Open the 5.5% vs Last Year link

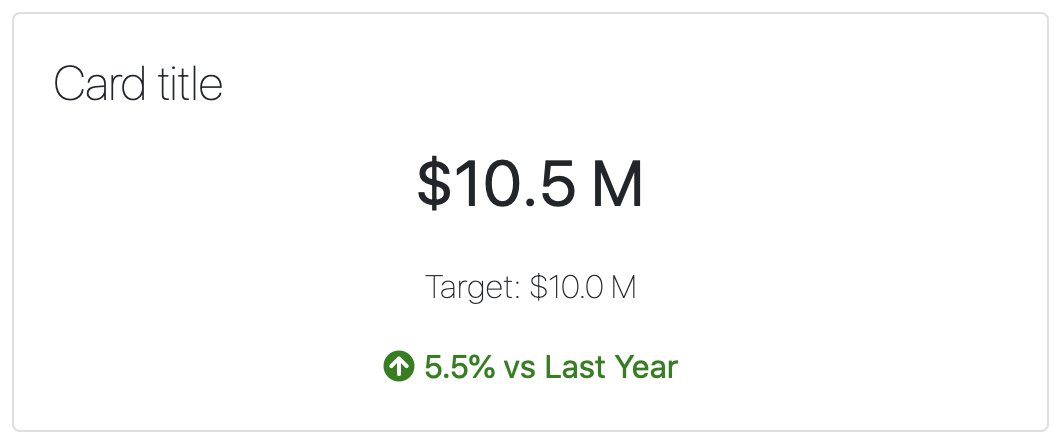(x=530, y=367)
